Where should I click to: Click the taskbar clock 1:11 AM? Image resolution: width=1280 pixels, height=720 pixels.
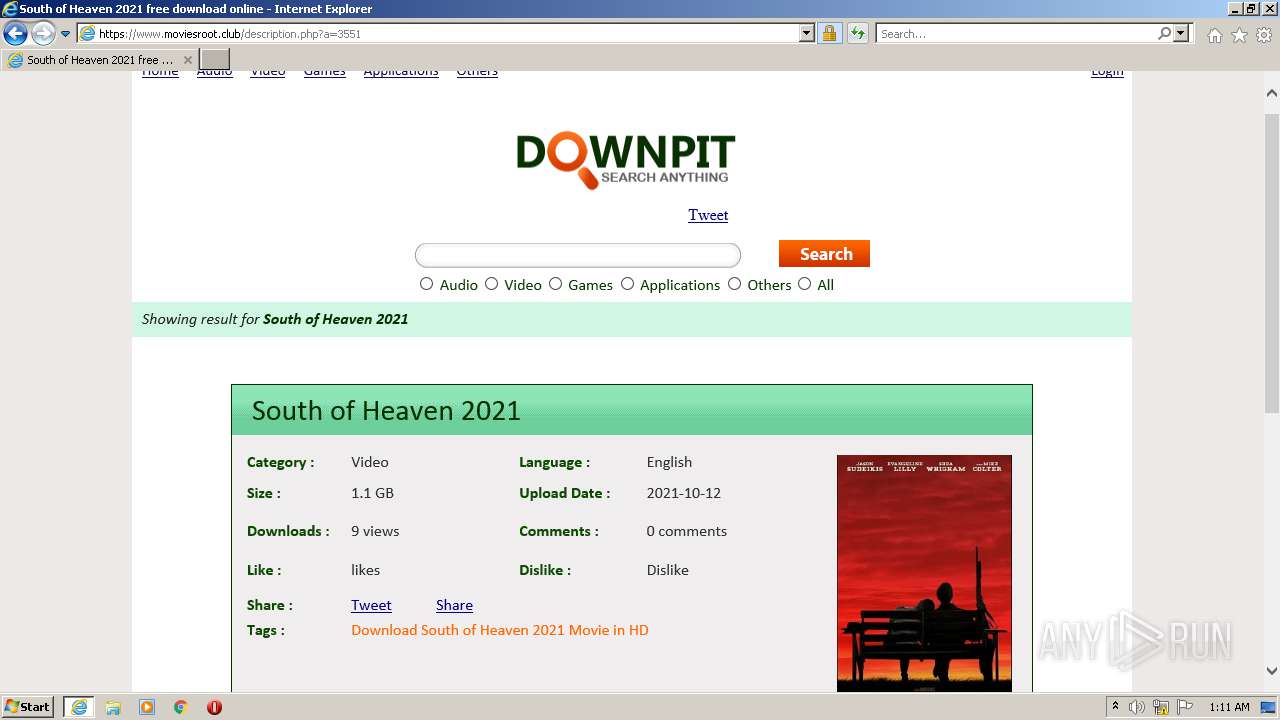click(x=1229, y=707)
